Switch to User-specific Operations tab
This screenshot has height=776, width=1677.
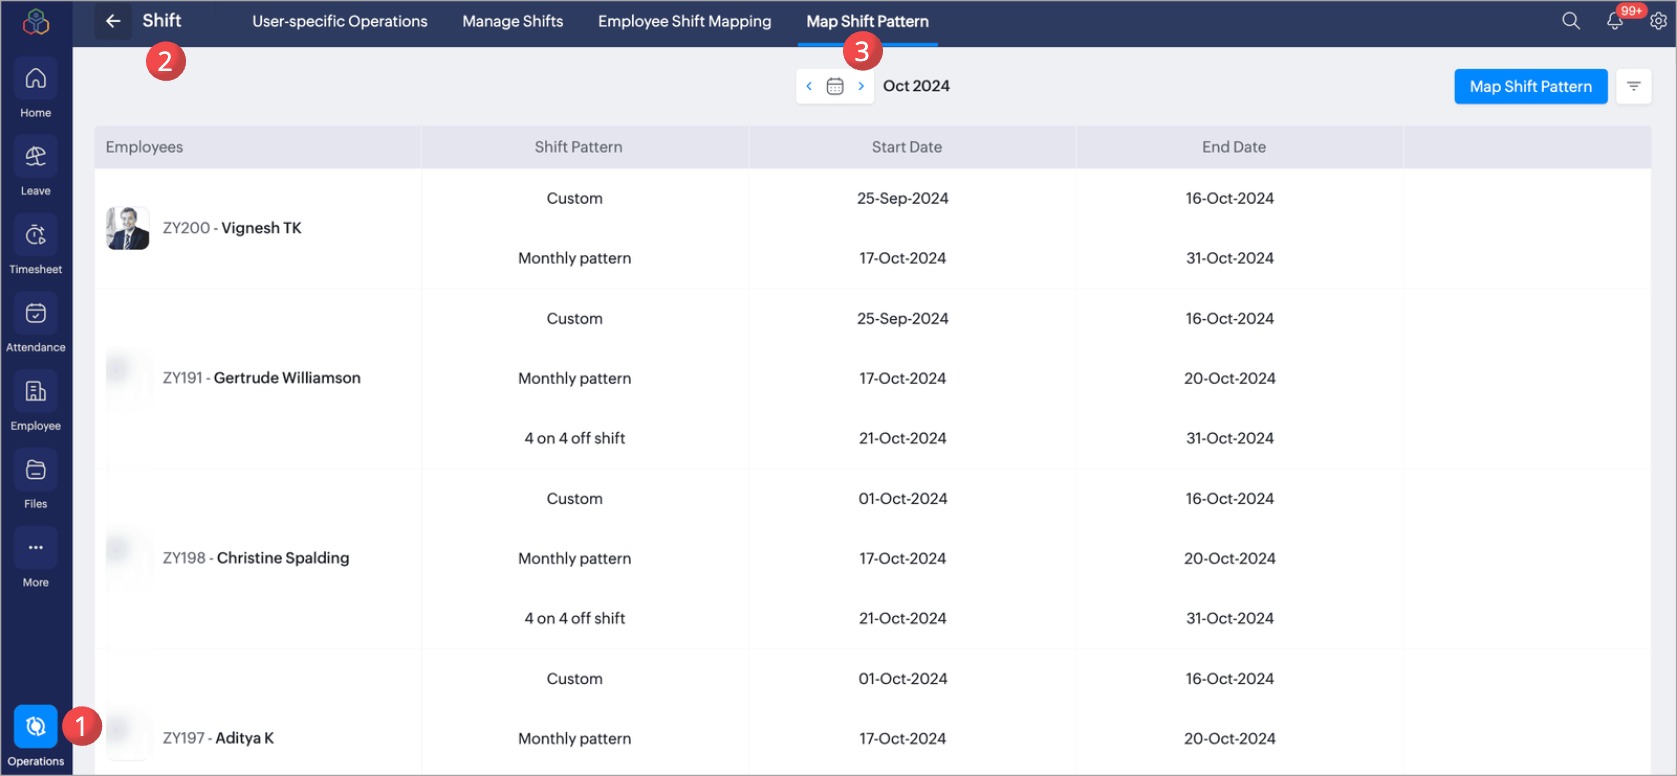click(340, 21)
